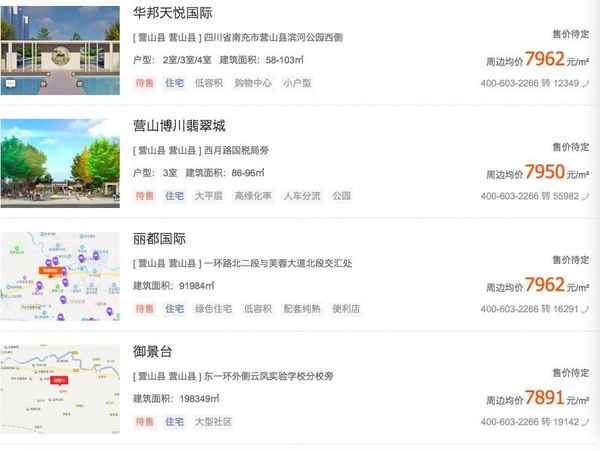Select the 绿色住宅 tag
This screenshot has width=600, height=451.
pyautogui.click(x=213, y=309)
